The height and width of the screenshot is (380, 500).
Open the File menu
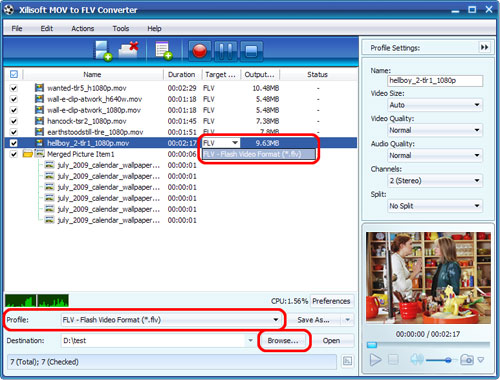[x=17, y=28]
